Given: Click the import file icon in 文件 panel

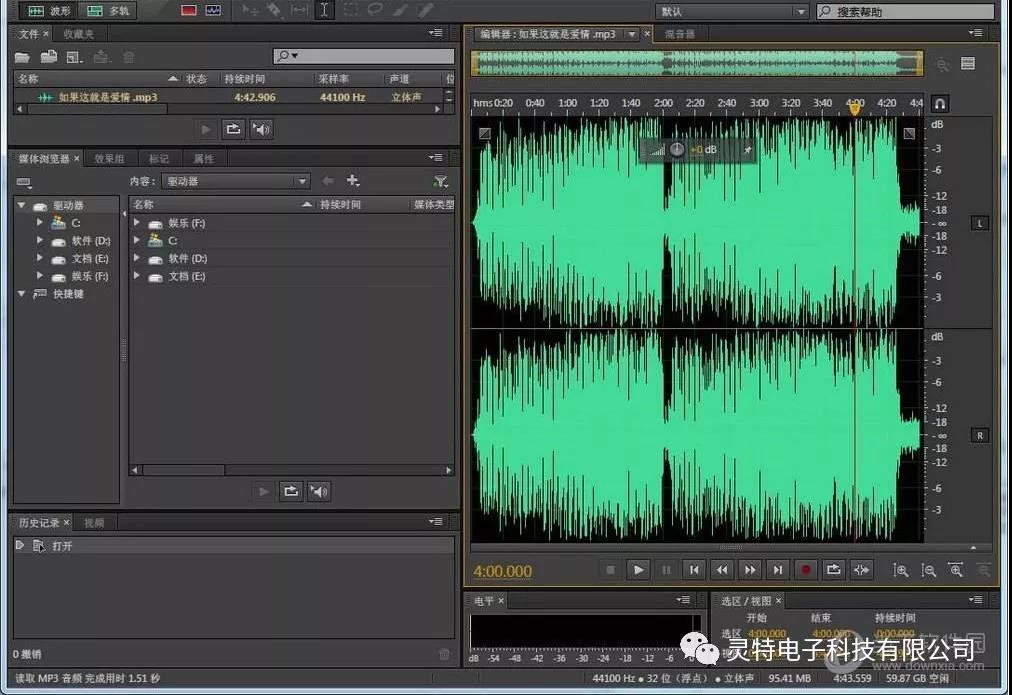Looking at the screenshot, I should click(x=49, y=57).
